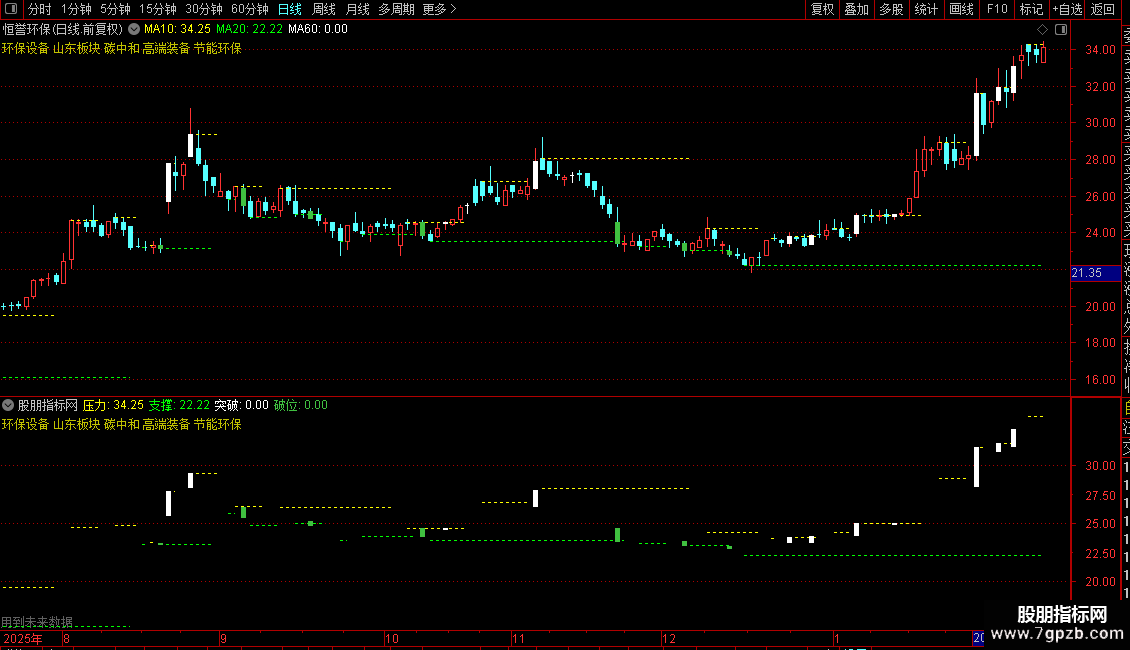The width and height of the screenshot is (1130, 650).
Task: Select the 日线 daily period
Action: click(x=290, y=9)
